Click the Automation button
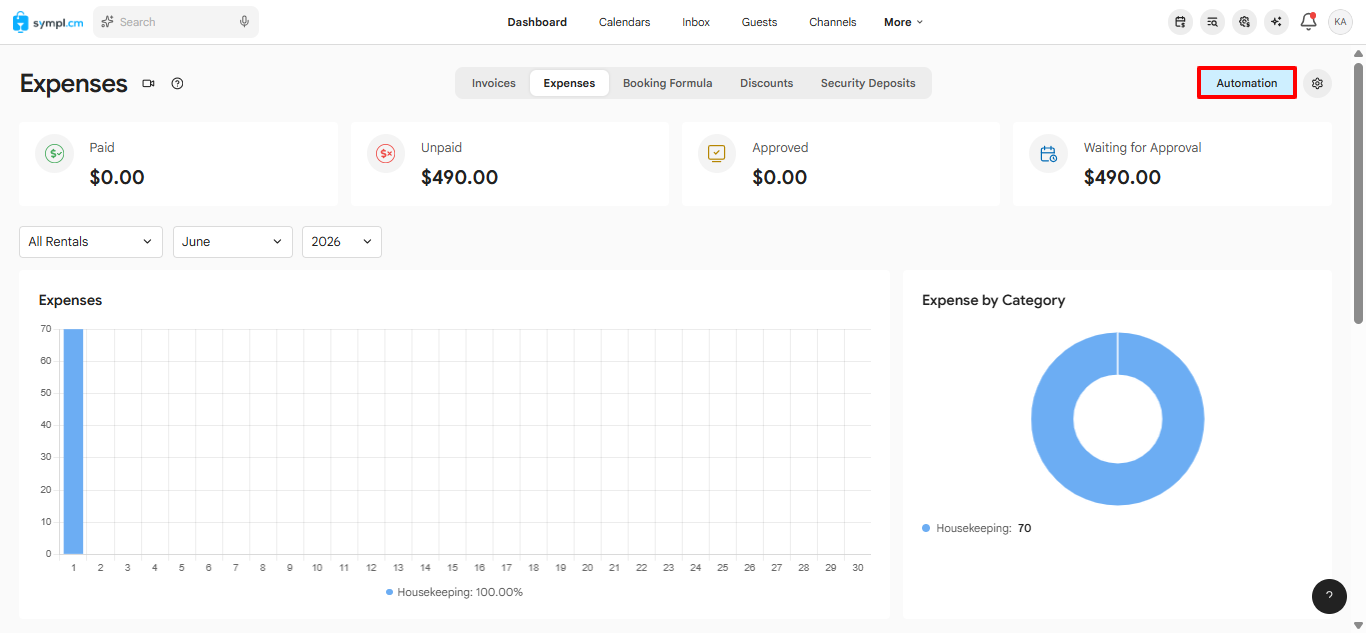This screenshot has height=633, width=1366. click(1247, 83)
